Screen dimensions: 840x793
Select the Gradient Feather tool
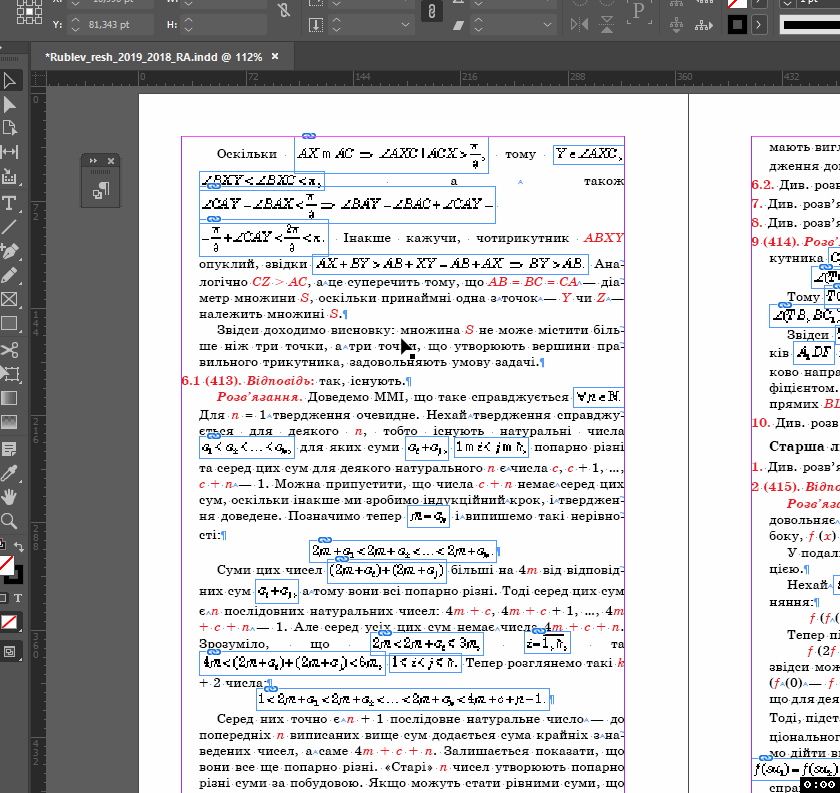(x=10, y=422)
